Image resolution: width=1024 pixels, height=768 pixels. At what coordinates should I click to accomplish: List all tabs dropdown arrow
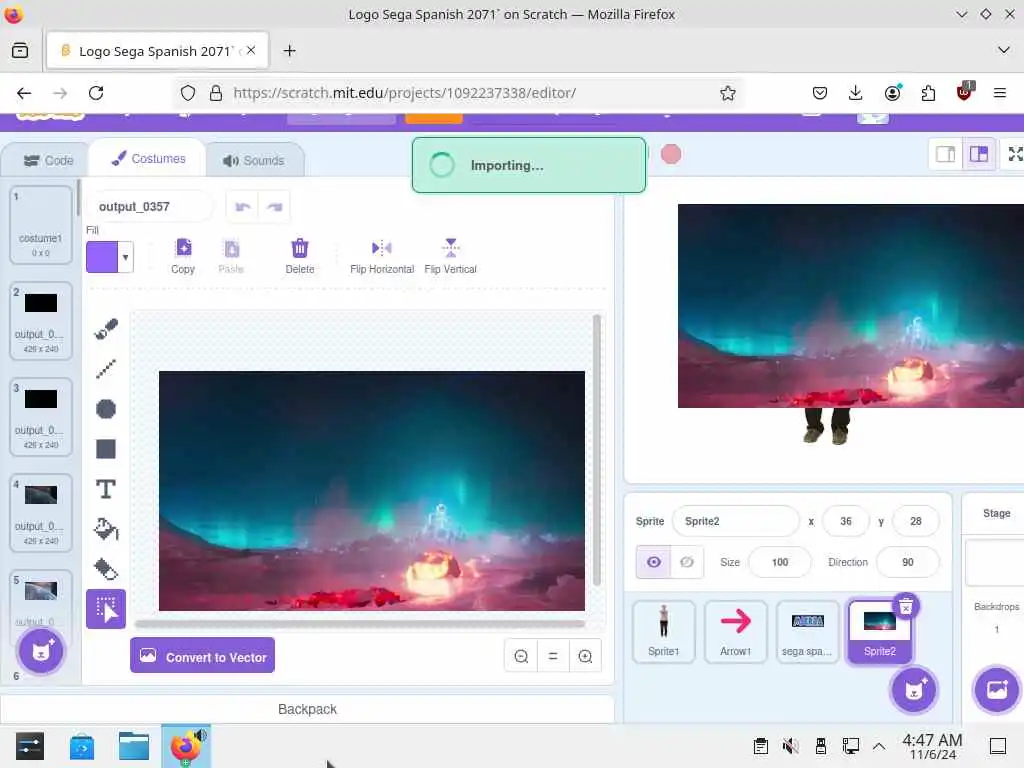pos(1004,50)
